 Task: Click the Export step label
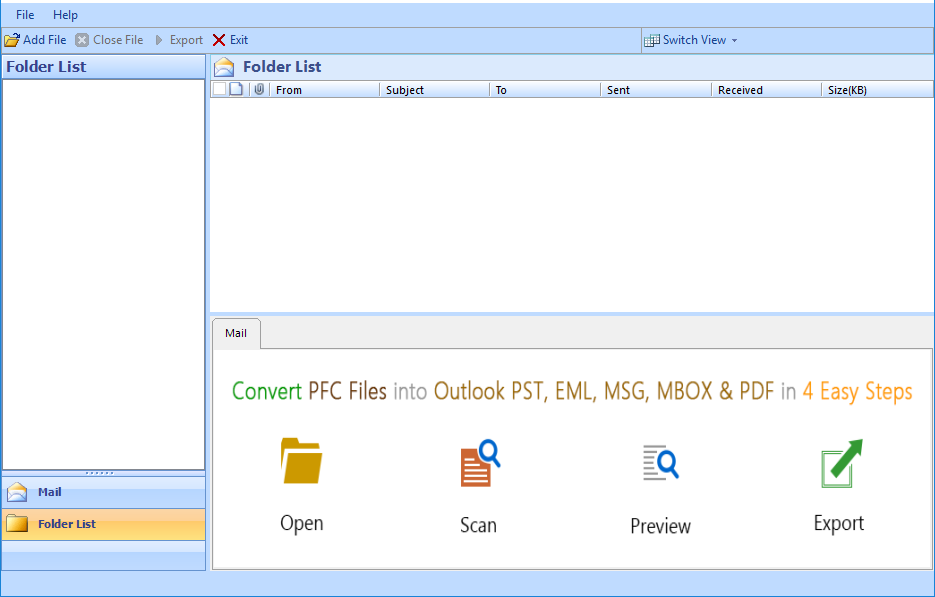838,523
